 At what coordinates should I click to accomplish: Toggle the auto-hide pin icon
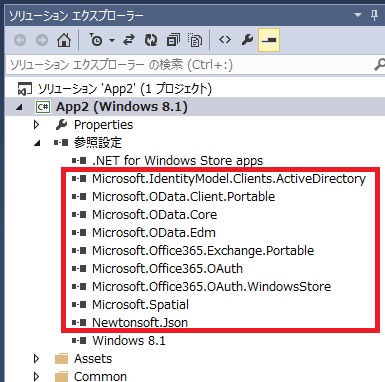pyautogui.click(x=374, y=15)
